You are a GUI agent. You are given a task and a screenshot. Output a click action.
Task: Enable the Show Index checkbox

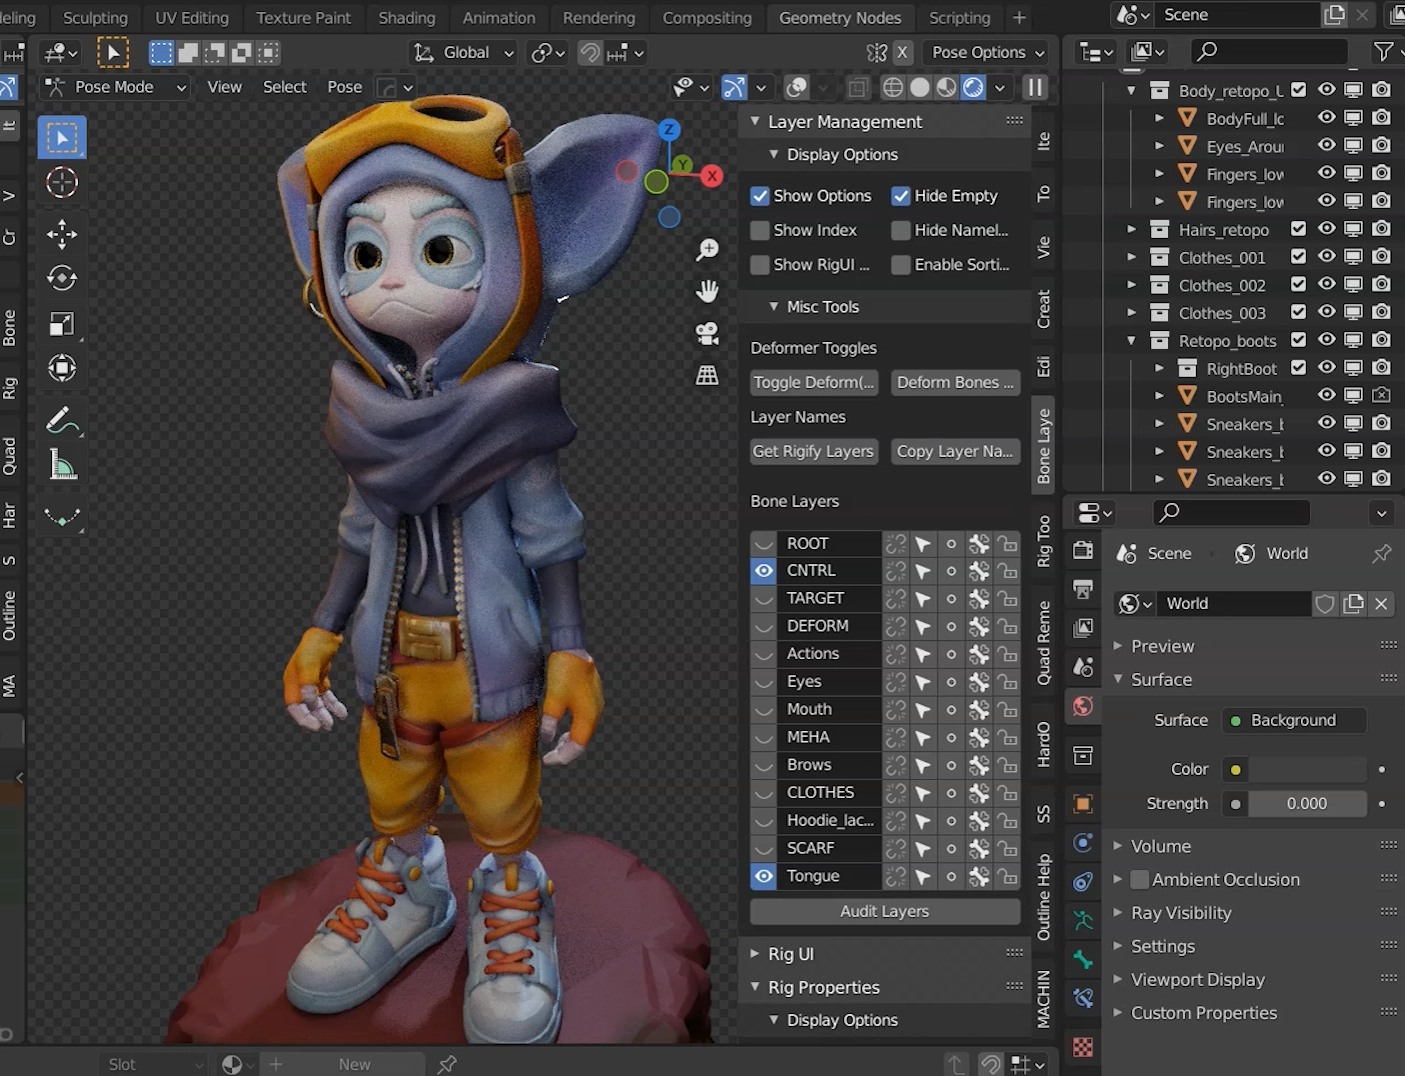coord(760,230)
